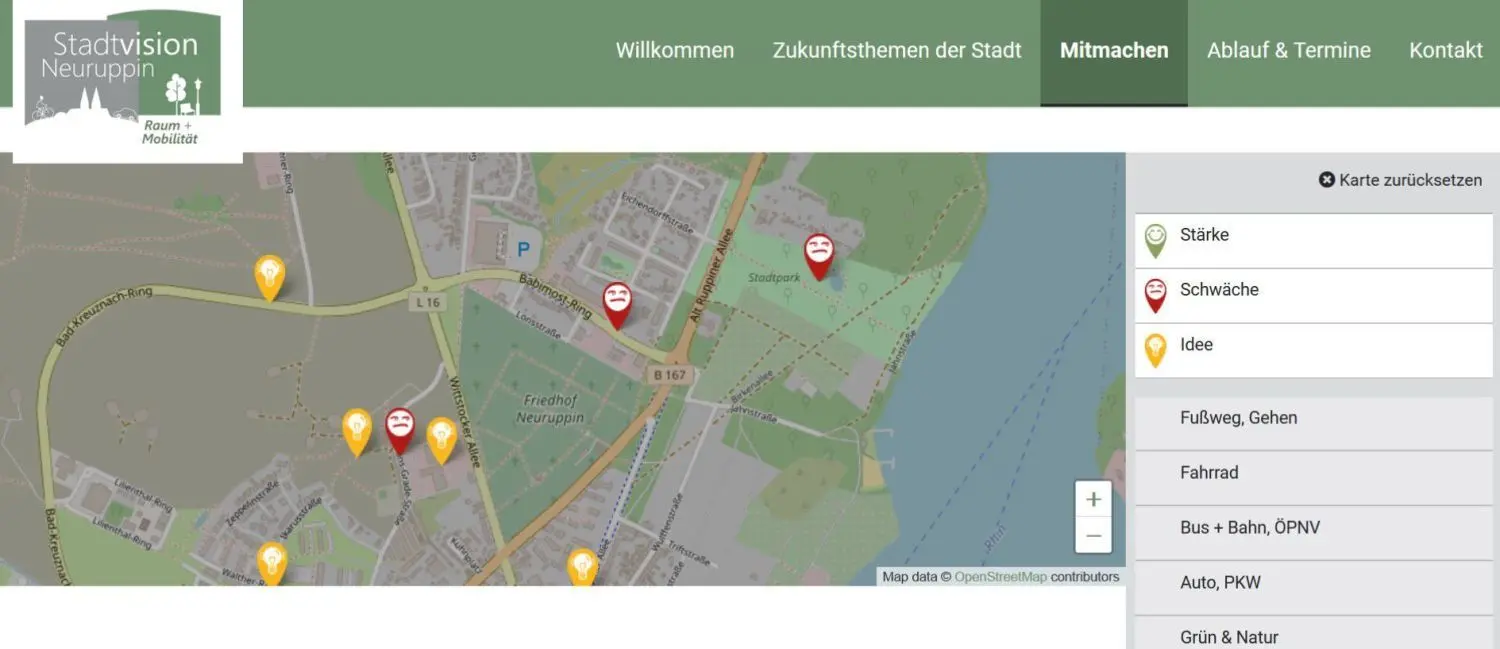Click the yellow marker at the bottom map edge
1500x649 pixels.
[583, 565]
